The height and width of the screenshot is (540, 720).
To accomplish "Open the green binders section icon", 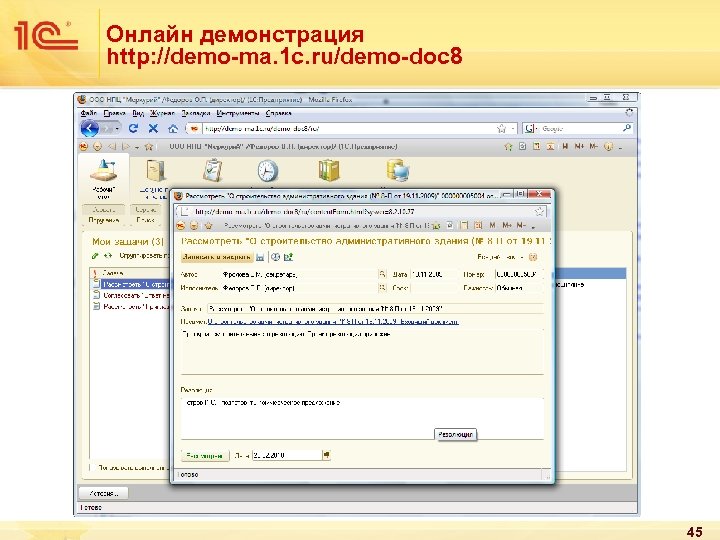I will 329,171.
